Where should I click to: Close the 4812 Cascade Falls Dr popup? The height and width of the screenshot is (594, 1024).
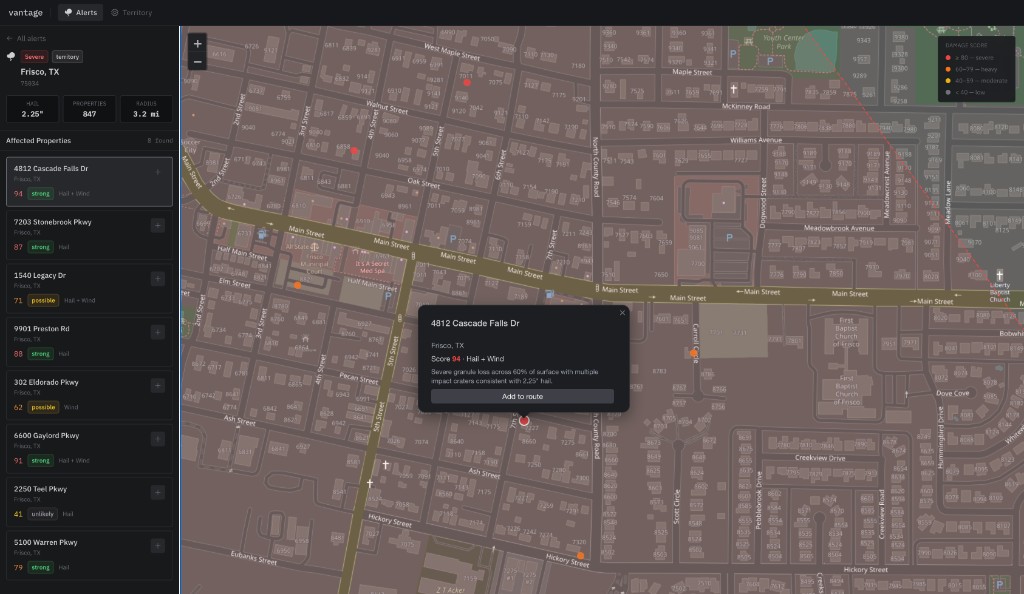tap(622, 313)
